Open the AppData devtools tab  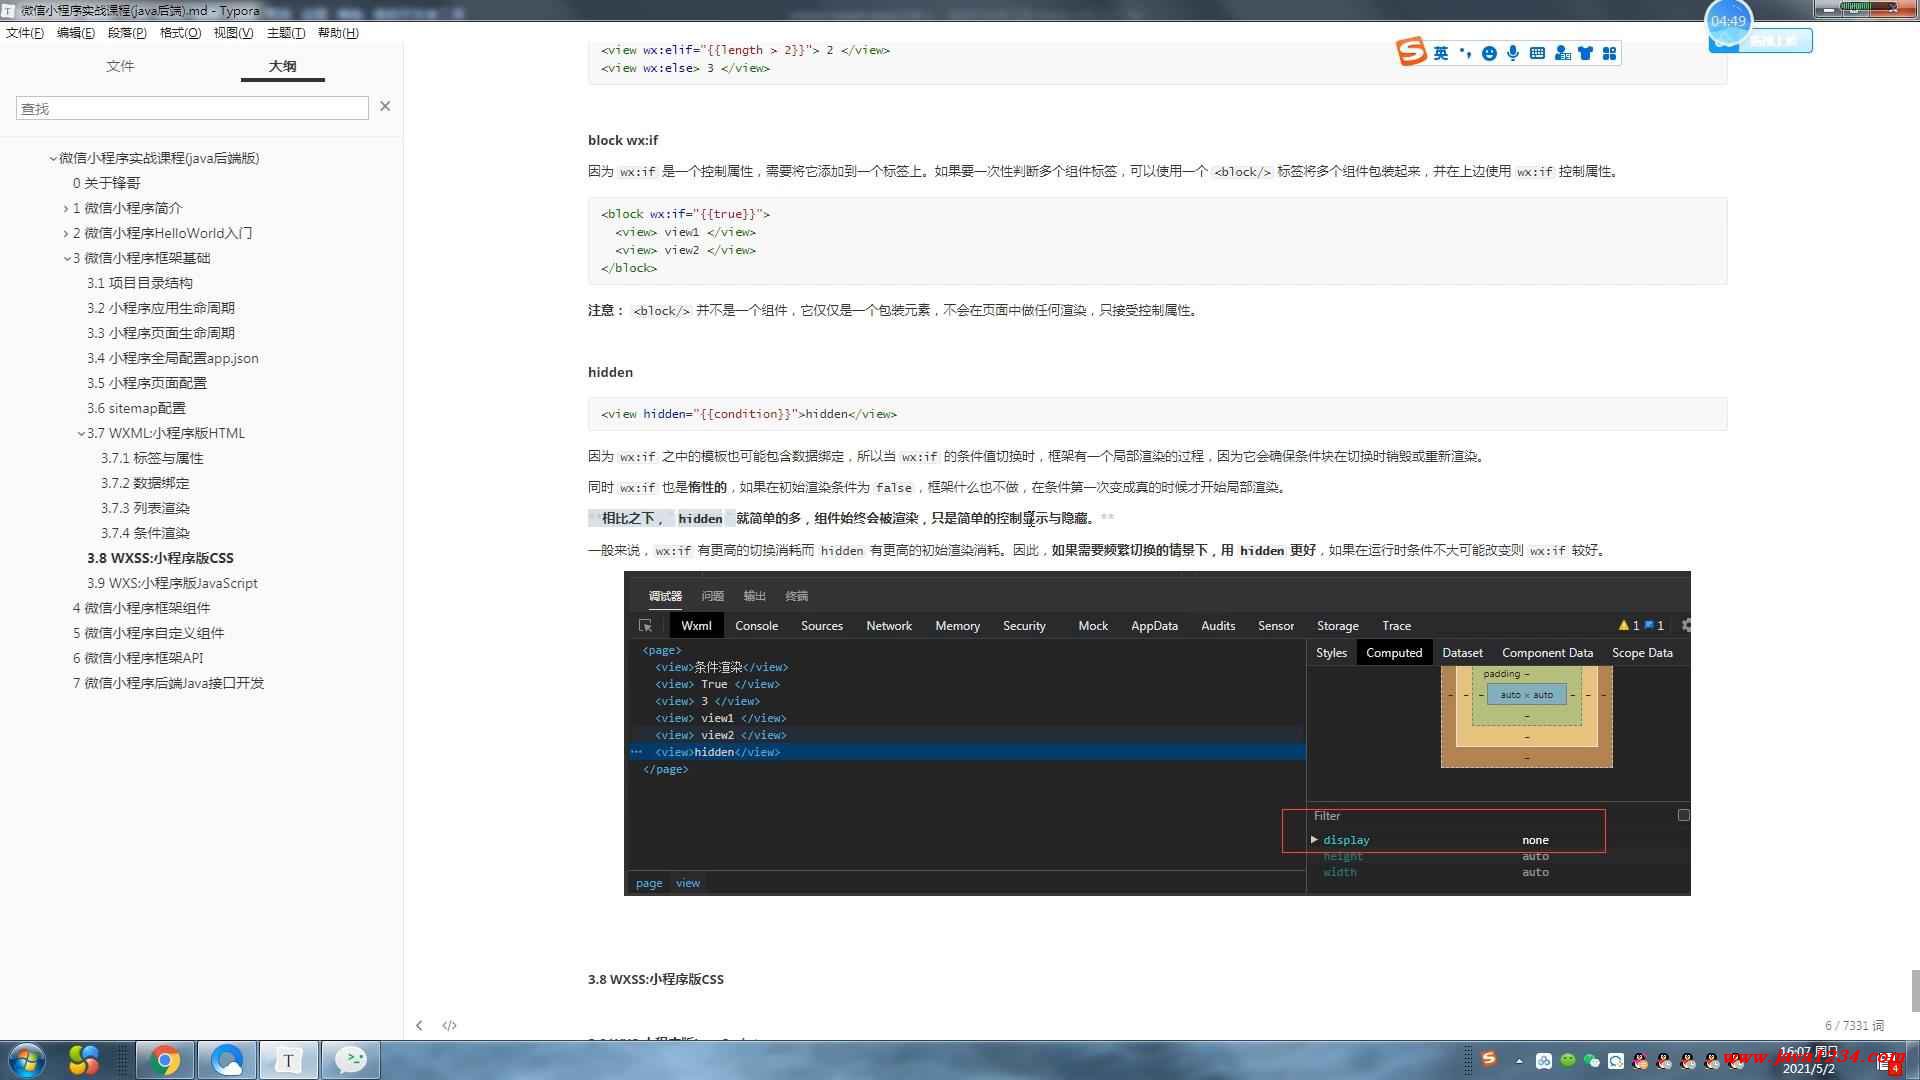click(x=1154, y=626)
